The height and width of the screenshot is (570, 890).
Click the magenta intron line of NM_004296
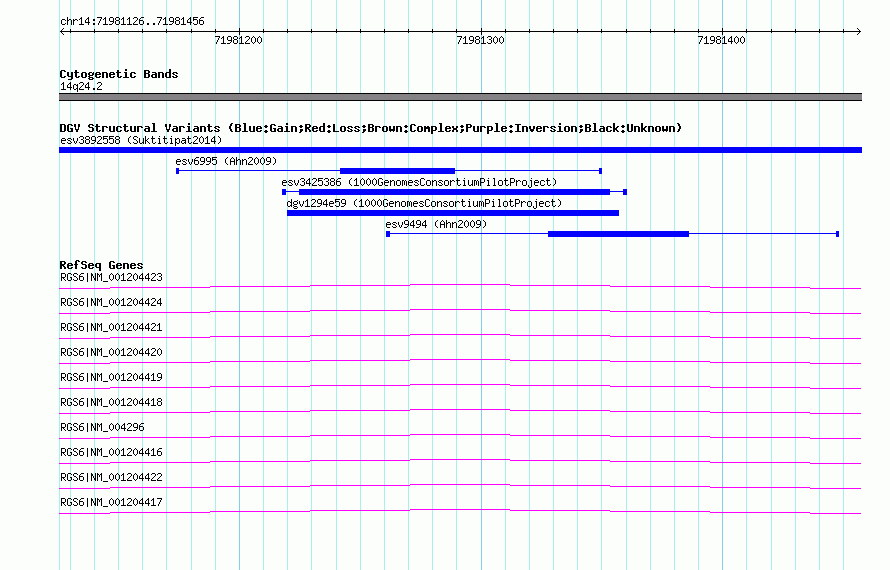pos(460,435)
